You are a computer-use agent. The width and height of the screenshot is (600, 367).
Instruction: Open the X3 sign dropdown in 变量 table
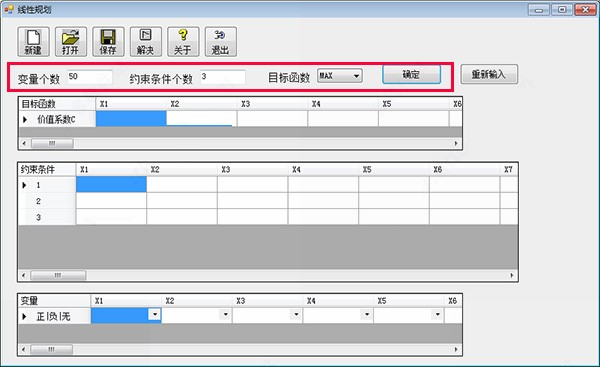(x=296, y=314)
